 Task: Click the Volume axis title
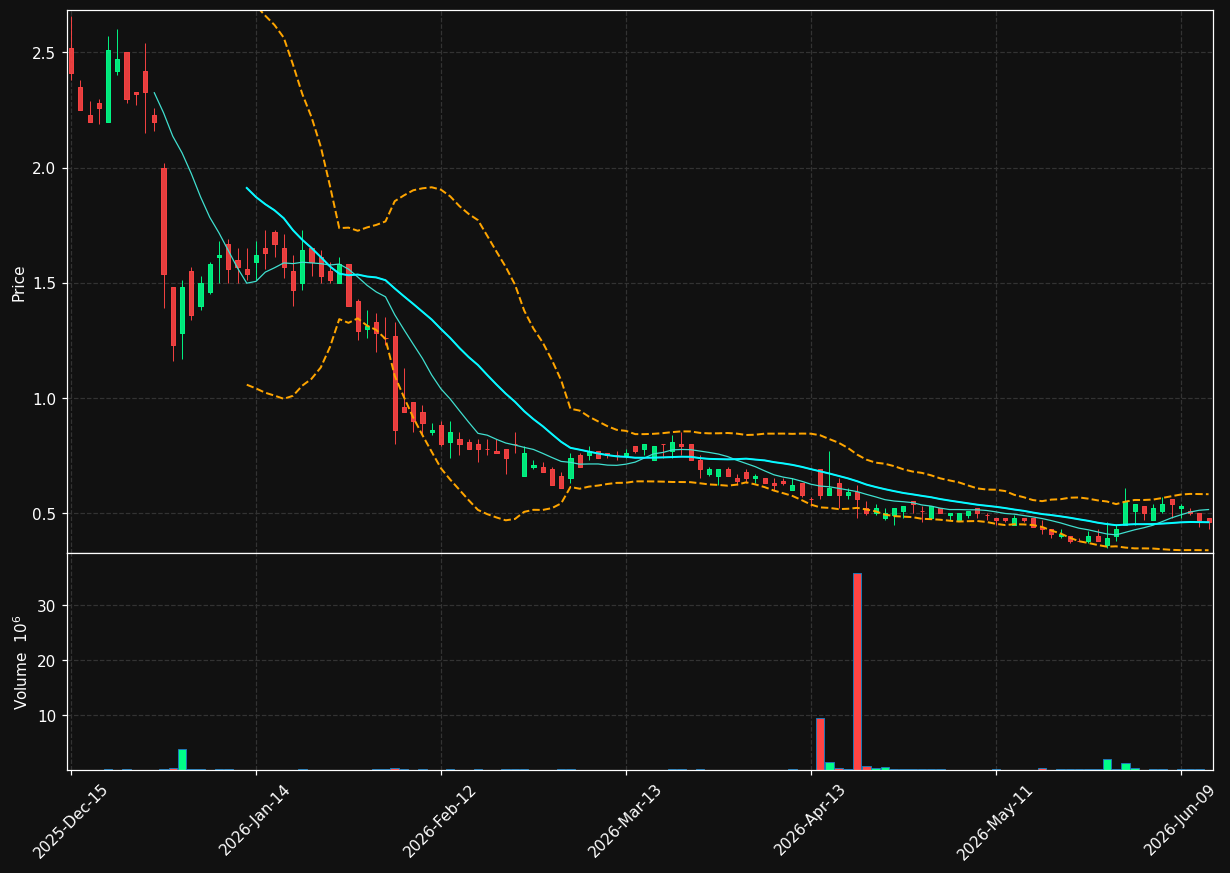[x=20, y=662]
